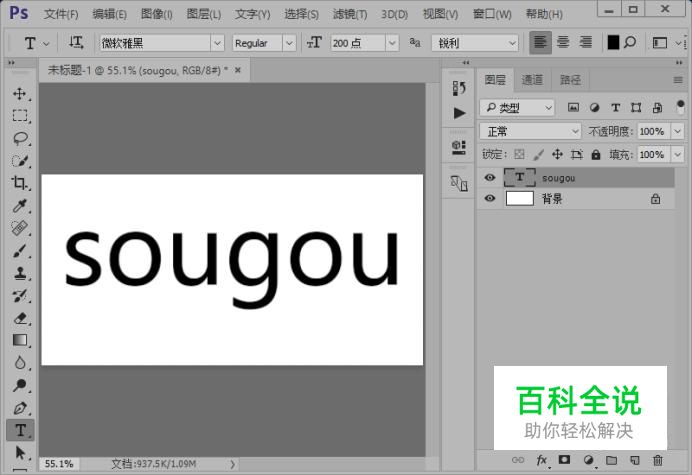Screen dimensions: 692x475
Task: Select the Dodge tool
Action: (19, 385)
